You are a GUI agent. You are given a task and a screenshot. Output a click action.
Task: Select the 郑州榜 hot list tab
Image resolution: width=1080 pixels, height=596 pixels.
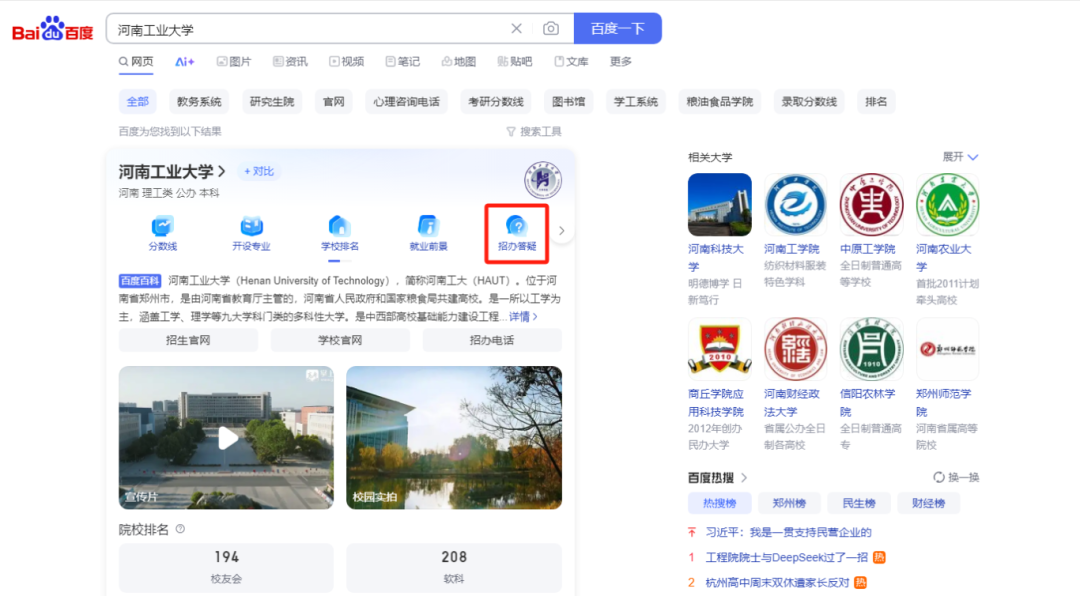(x=788, y=503)
